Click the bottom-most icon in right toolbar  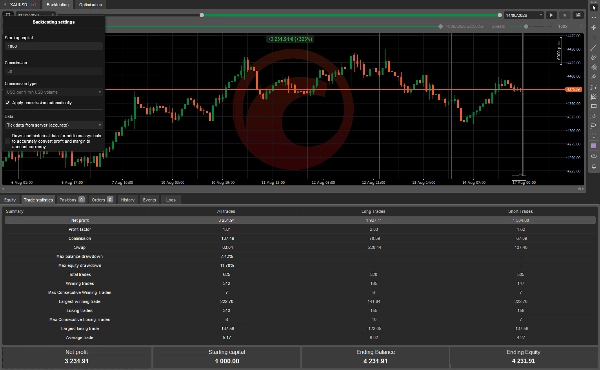coord(593,166)
